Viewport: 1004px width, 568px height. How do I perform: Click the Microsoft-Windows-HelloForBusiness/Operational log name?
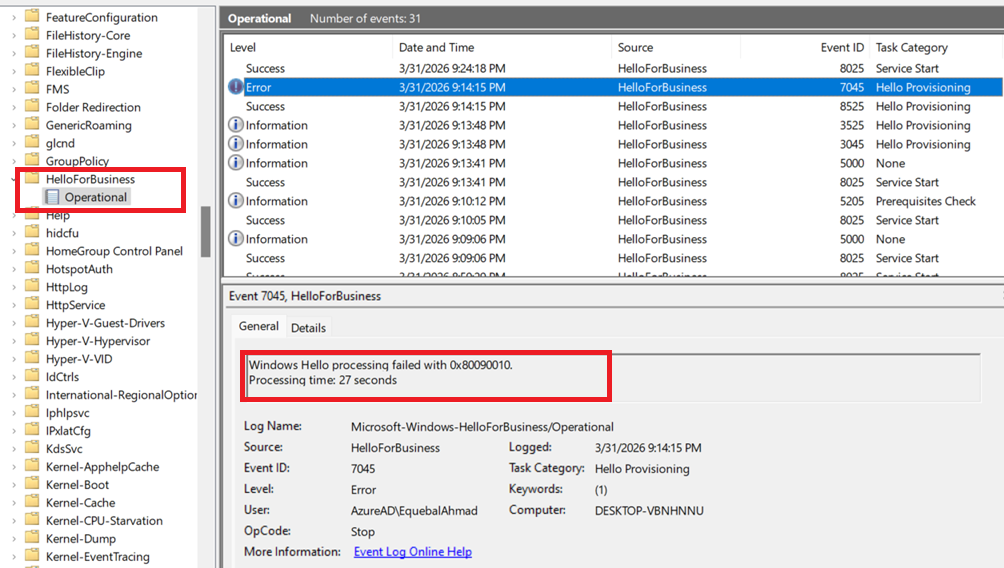(x=482, y=426)
